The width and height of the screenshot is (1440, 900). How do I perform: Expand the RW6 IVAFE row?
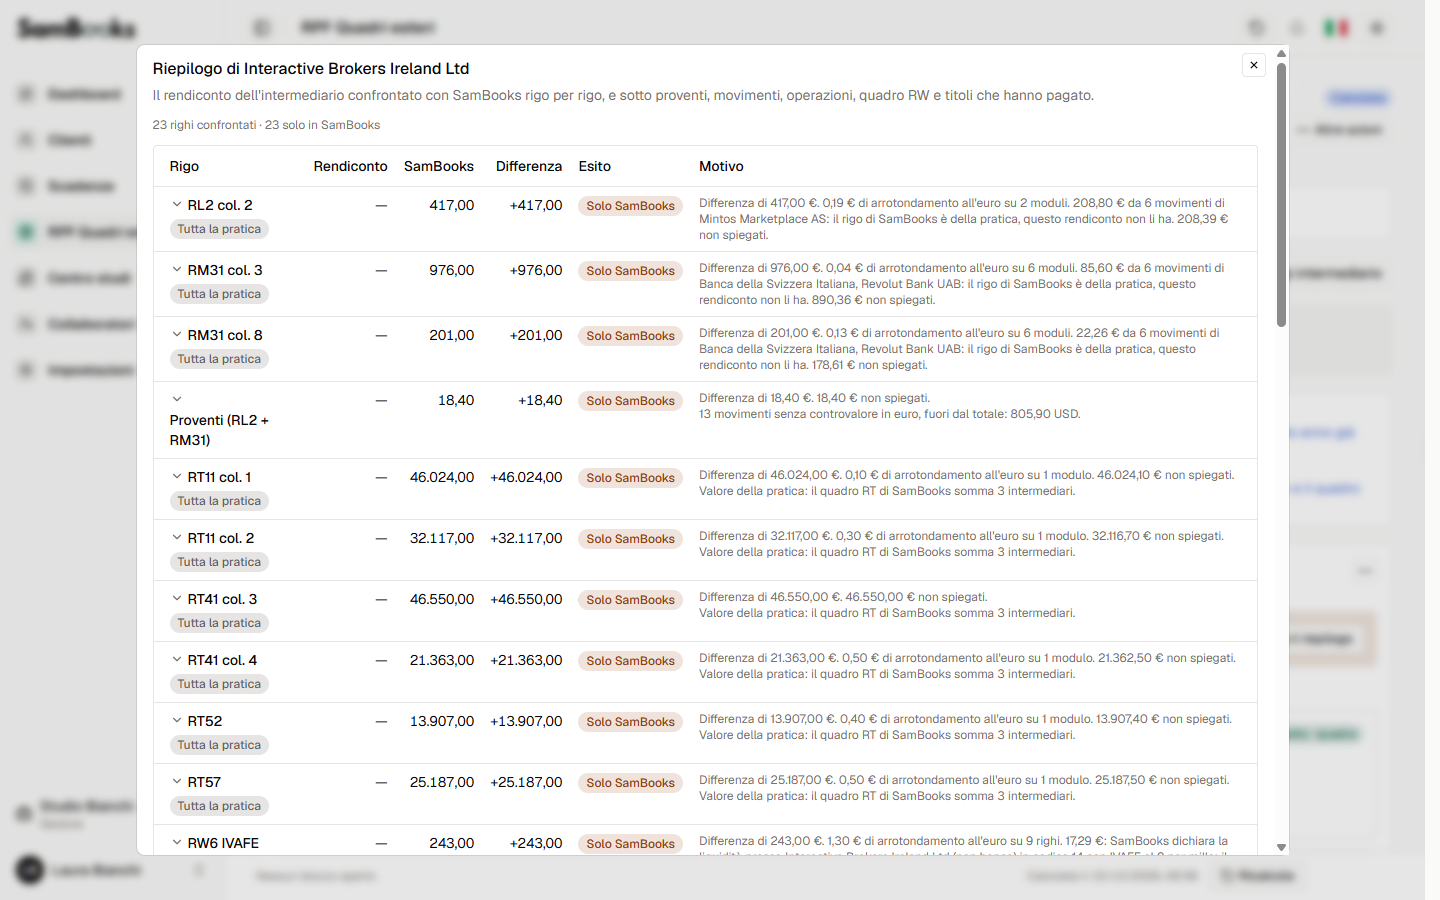pyautogui.click(x=177, y=843)
